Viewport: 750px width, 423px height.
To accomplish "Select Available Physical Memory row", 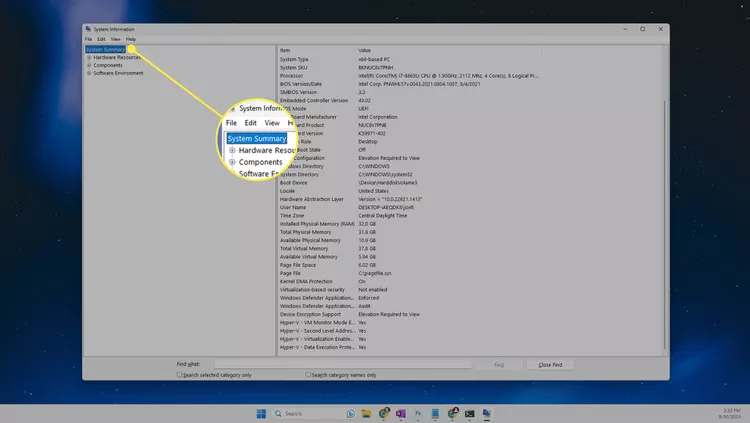I will coord(471,240).
